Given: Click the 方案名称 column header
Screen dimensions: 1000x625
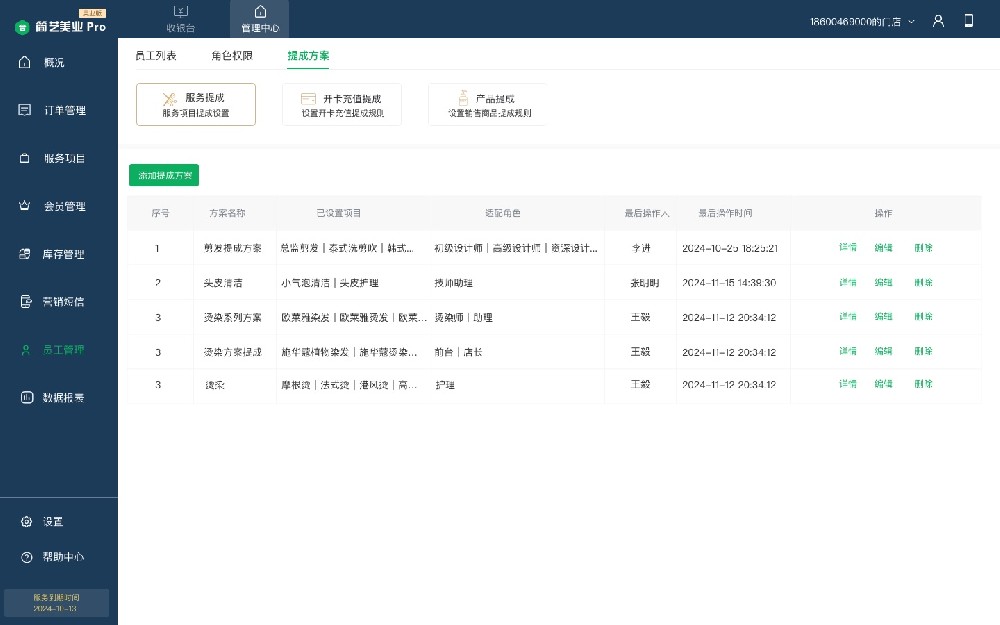Looking at the screenshot, I should [227, 213].
